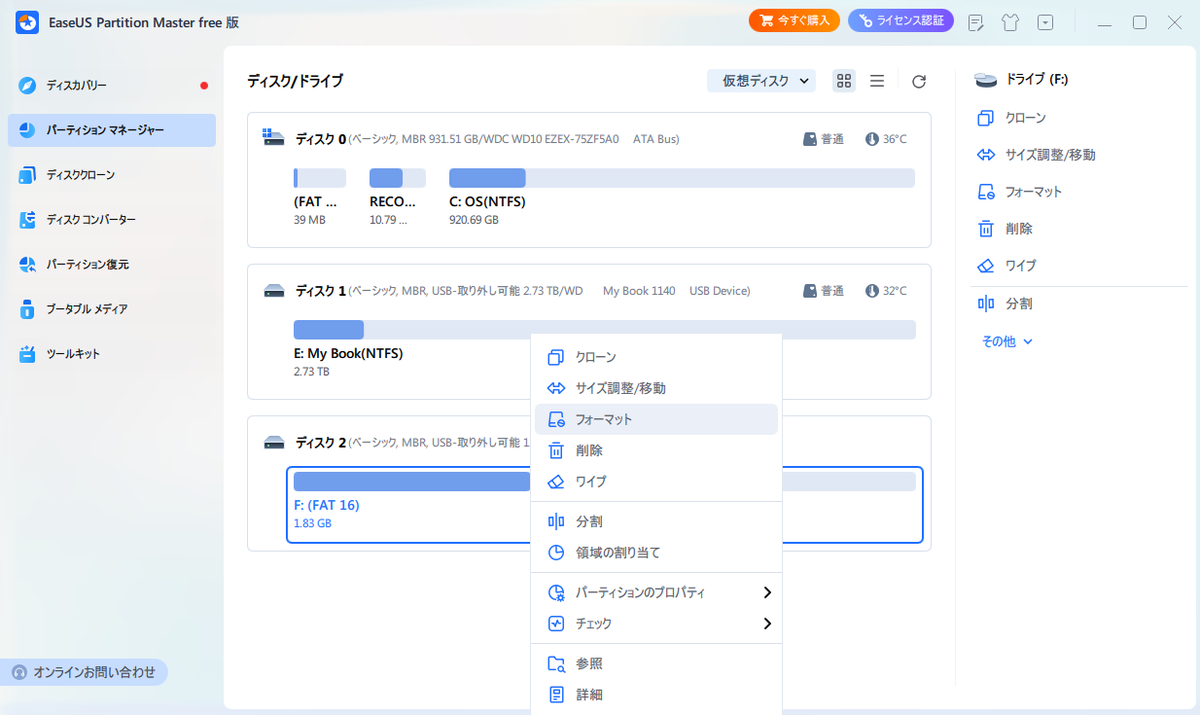Choose 詳細 in context menu
The image size is (1200, 715).
656,695
